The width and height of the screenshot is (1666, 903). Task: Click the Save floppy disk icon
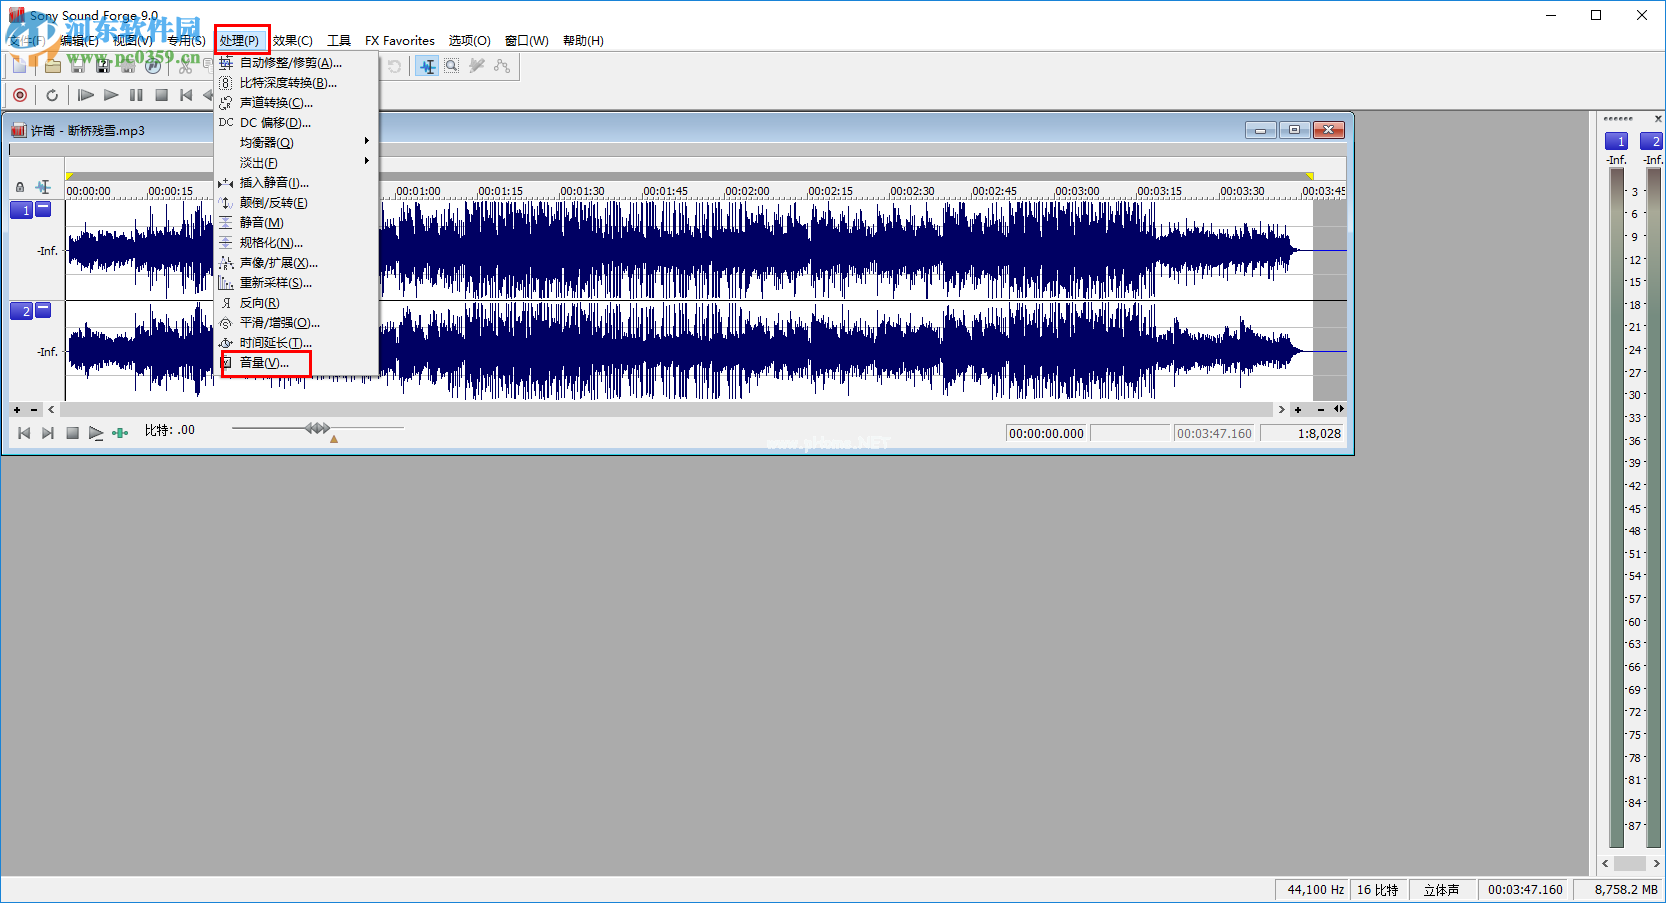point(78,66)
